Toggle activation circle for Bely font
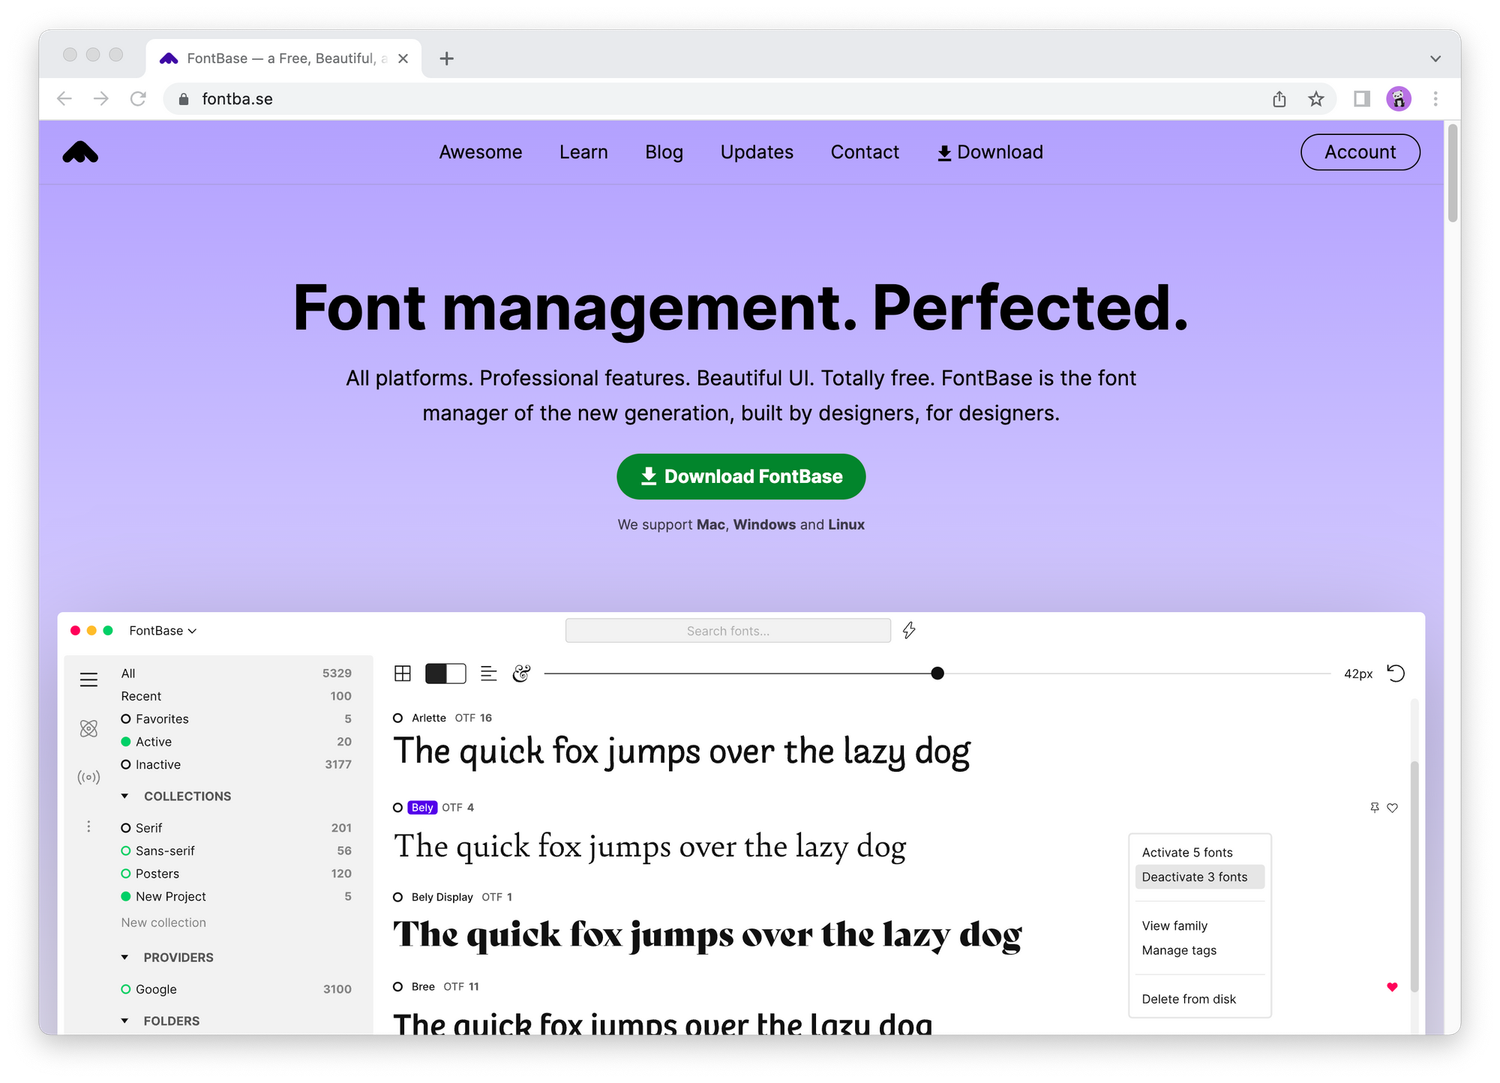The height and width of the screenshot is (1083, 1500). pos(398,807)
